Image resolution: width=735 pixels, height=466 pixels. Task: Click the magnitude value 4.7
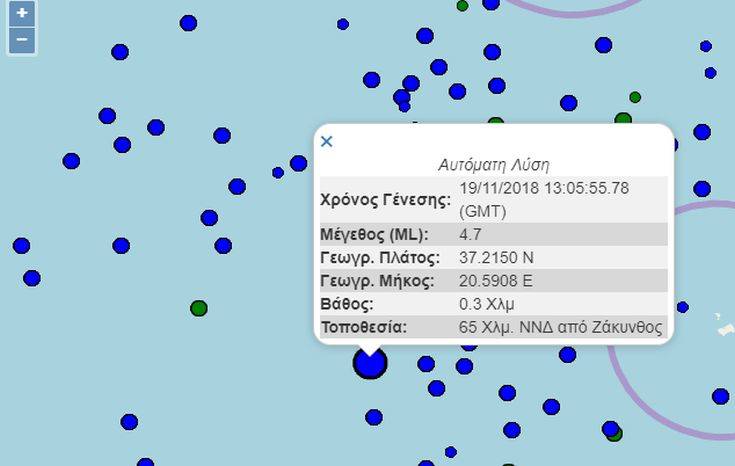click(x=470, y=235)
